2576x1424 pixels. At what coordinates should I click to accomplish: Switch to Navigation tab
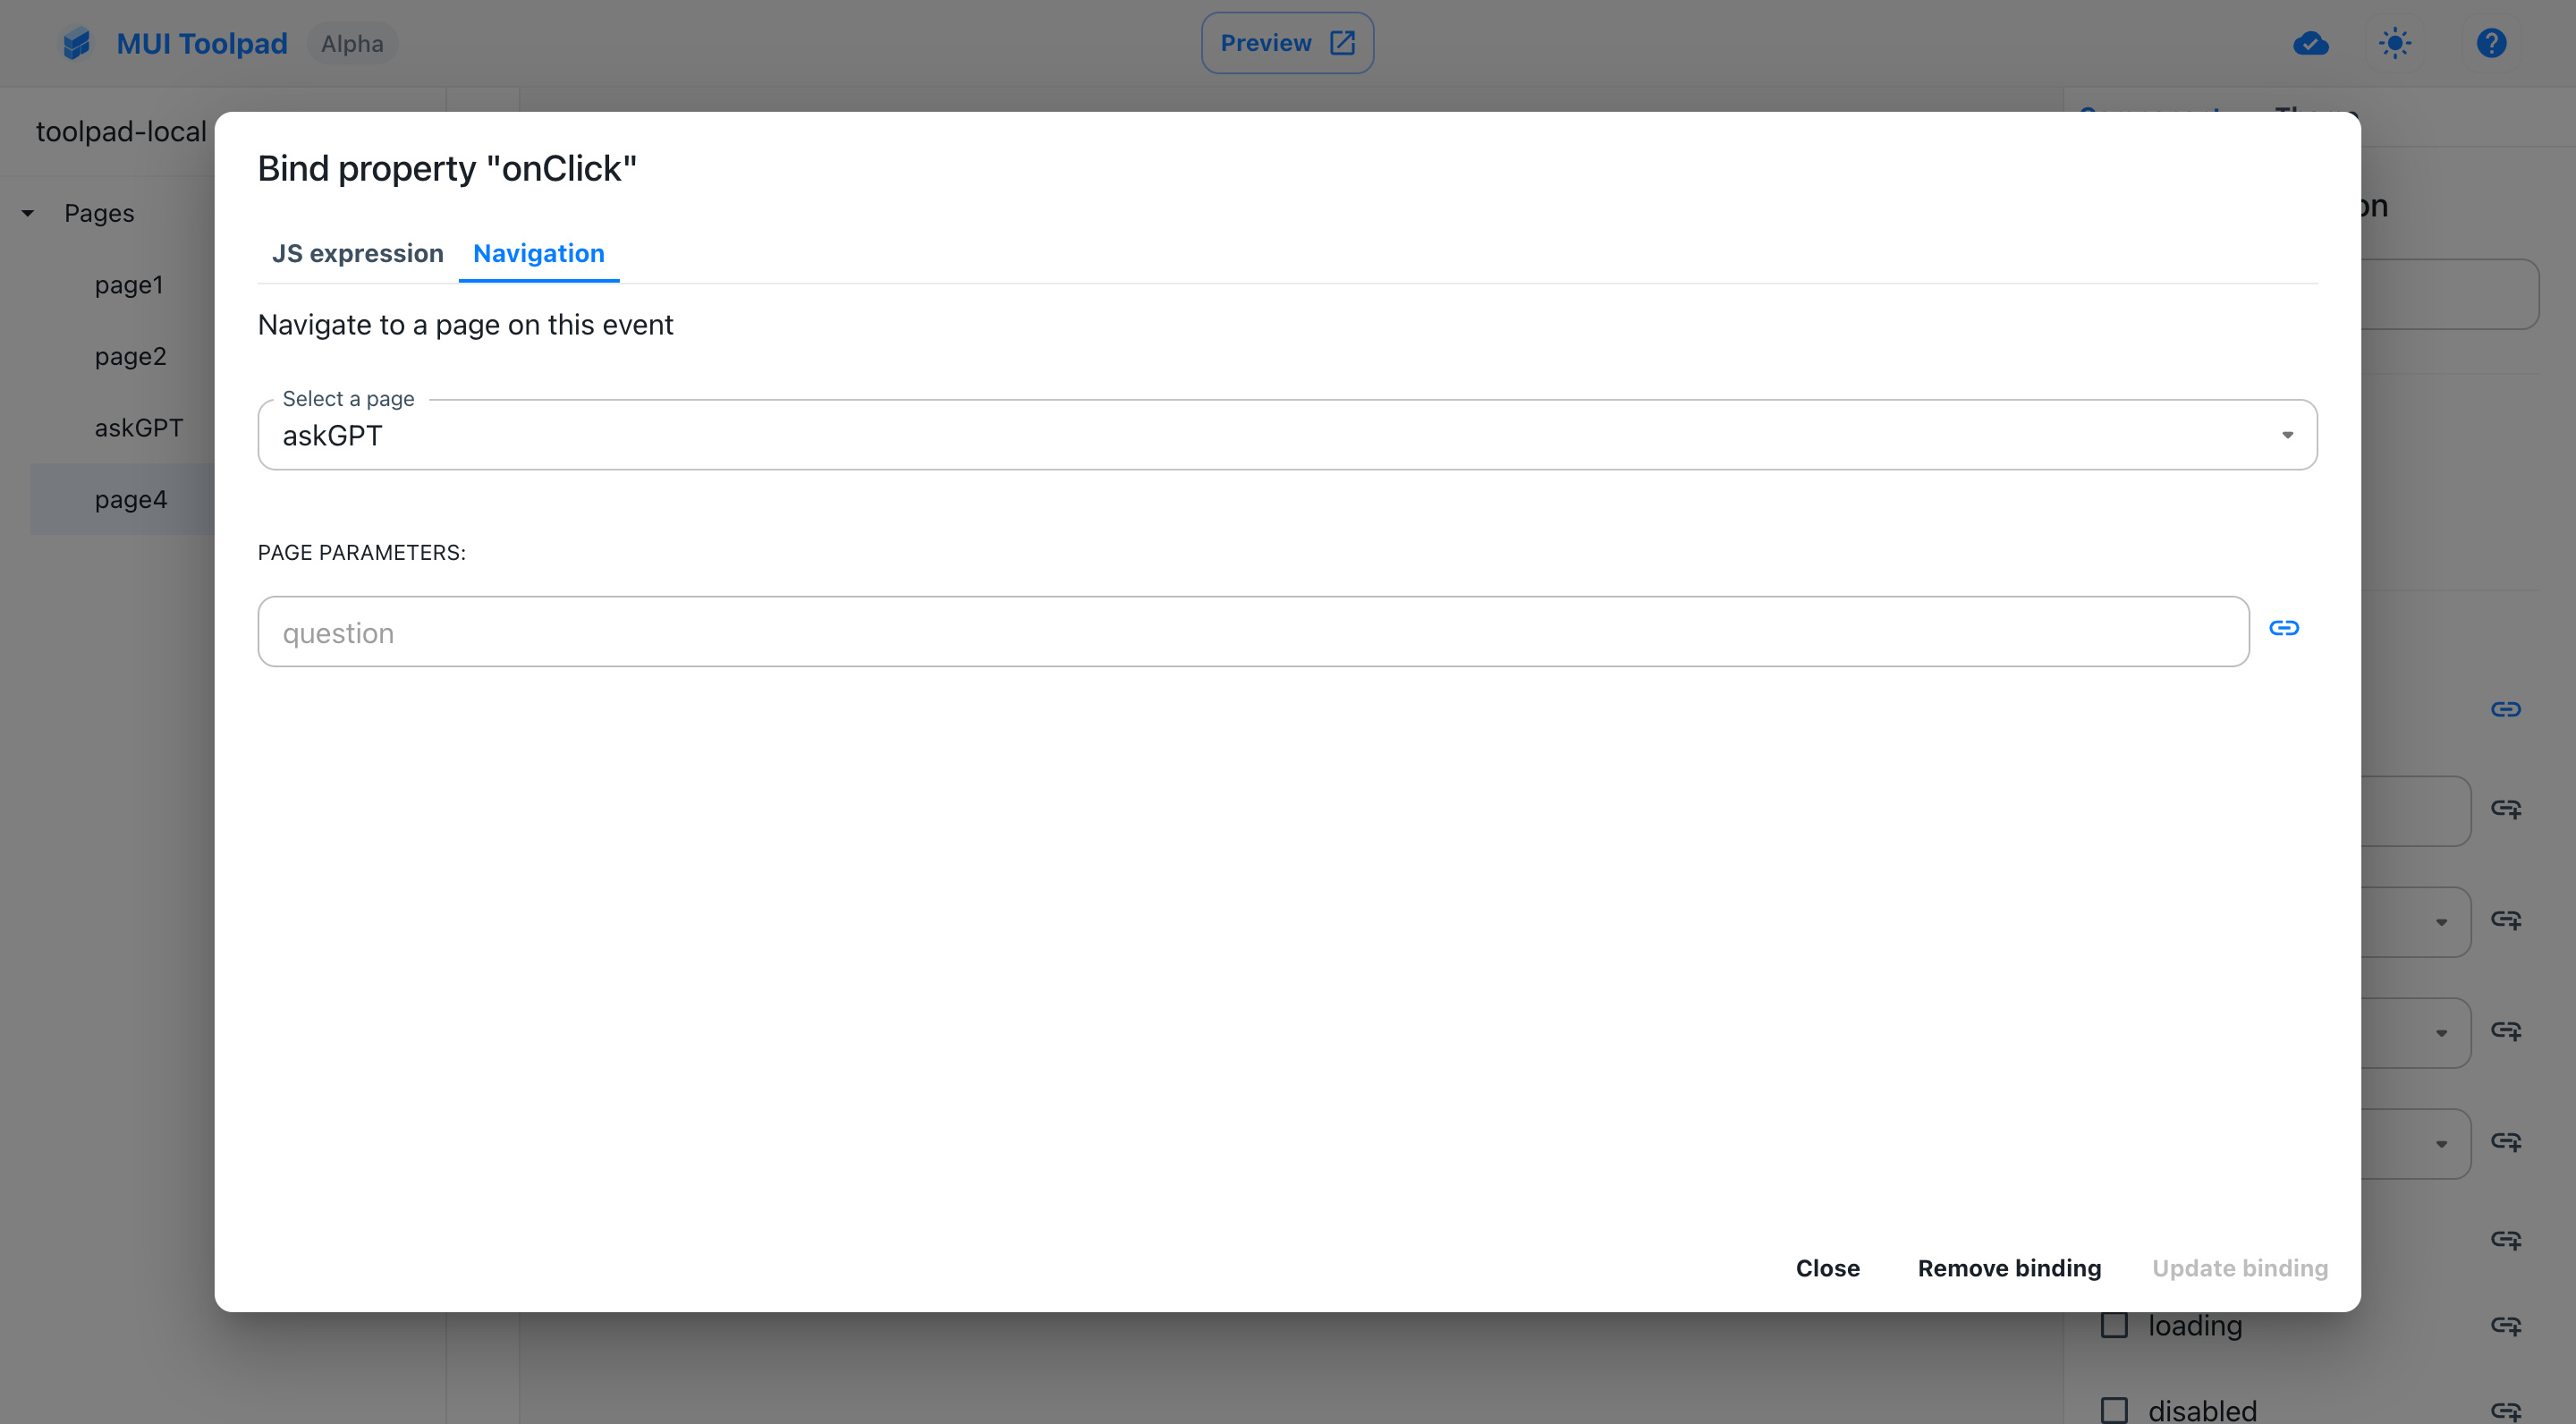pyautogui.click(x=538, y=252)
